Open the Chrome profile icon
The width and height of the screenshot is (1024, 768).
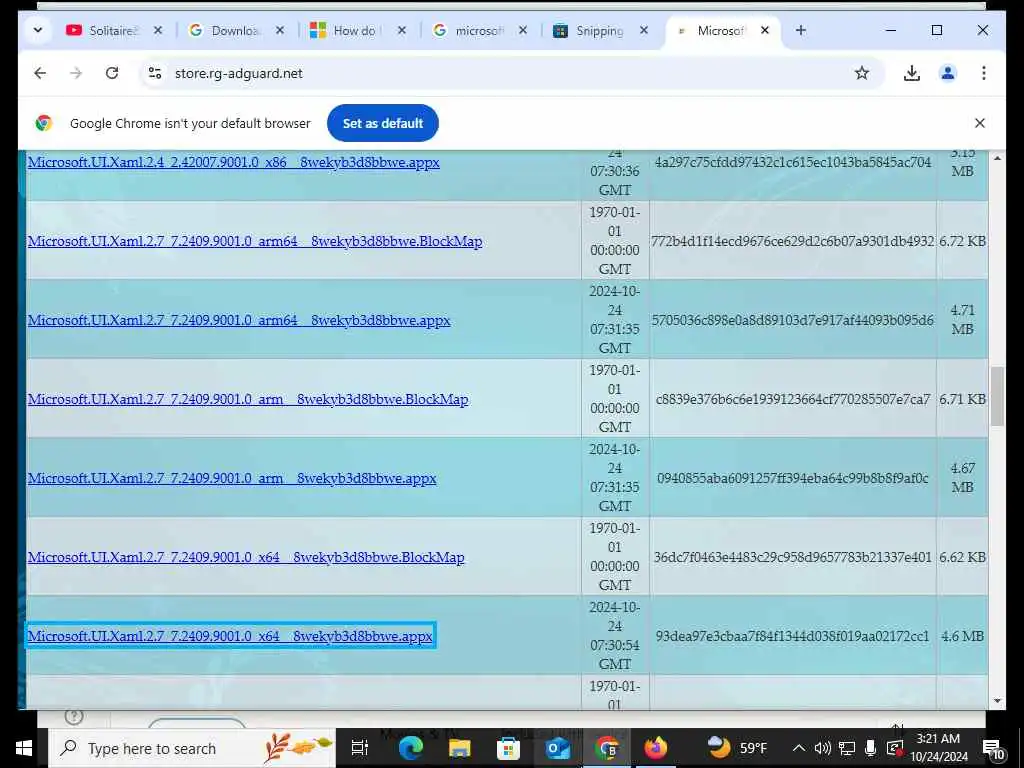pos(948,73)
